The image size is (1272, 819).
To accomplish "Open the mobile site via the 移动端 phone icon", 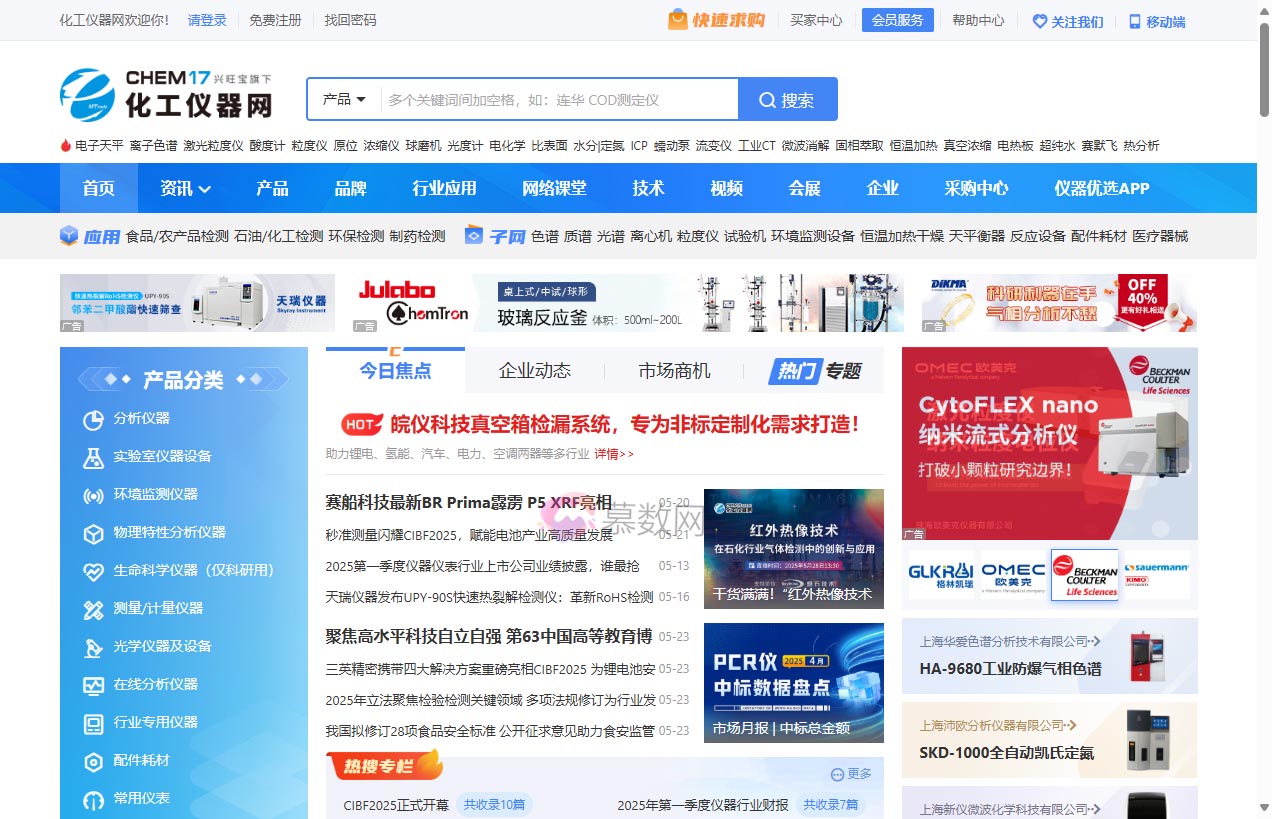I will coord(1133,20).
